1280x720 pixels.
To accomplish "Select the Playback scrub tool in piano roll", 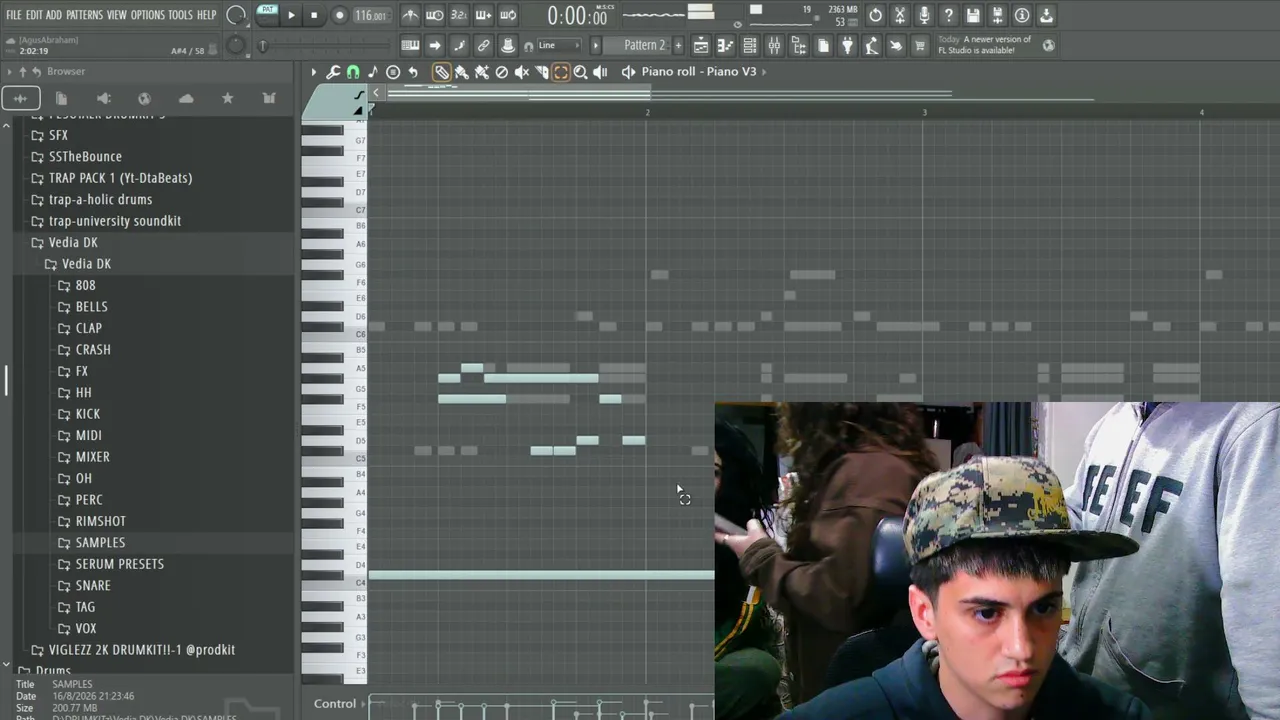I will tap(600, 72).
